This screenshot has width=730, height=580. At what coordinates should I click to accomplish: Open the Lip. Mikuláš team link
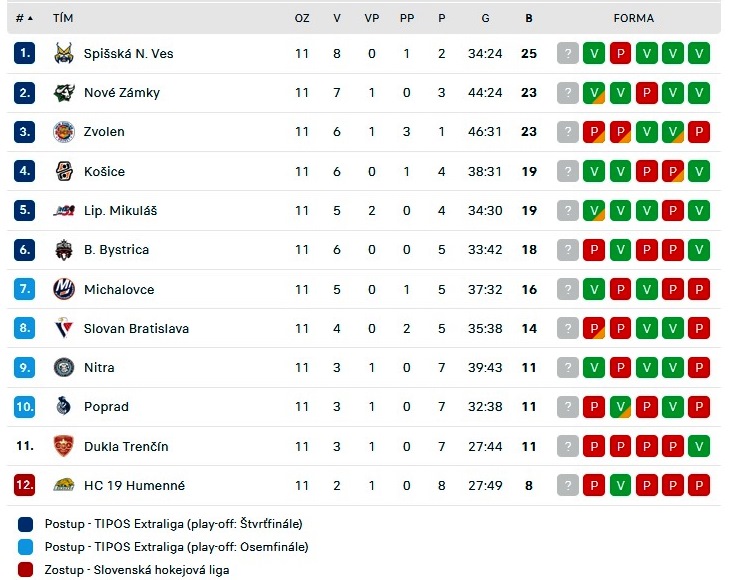pyautogui.click(x=120, y=211)
